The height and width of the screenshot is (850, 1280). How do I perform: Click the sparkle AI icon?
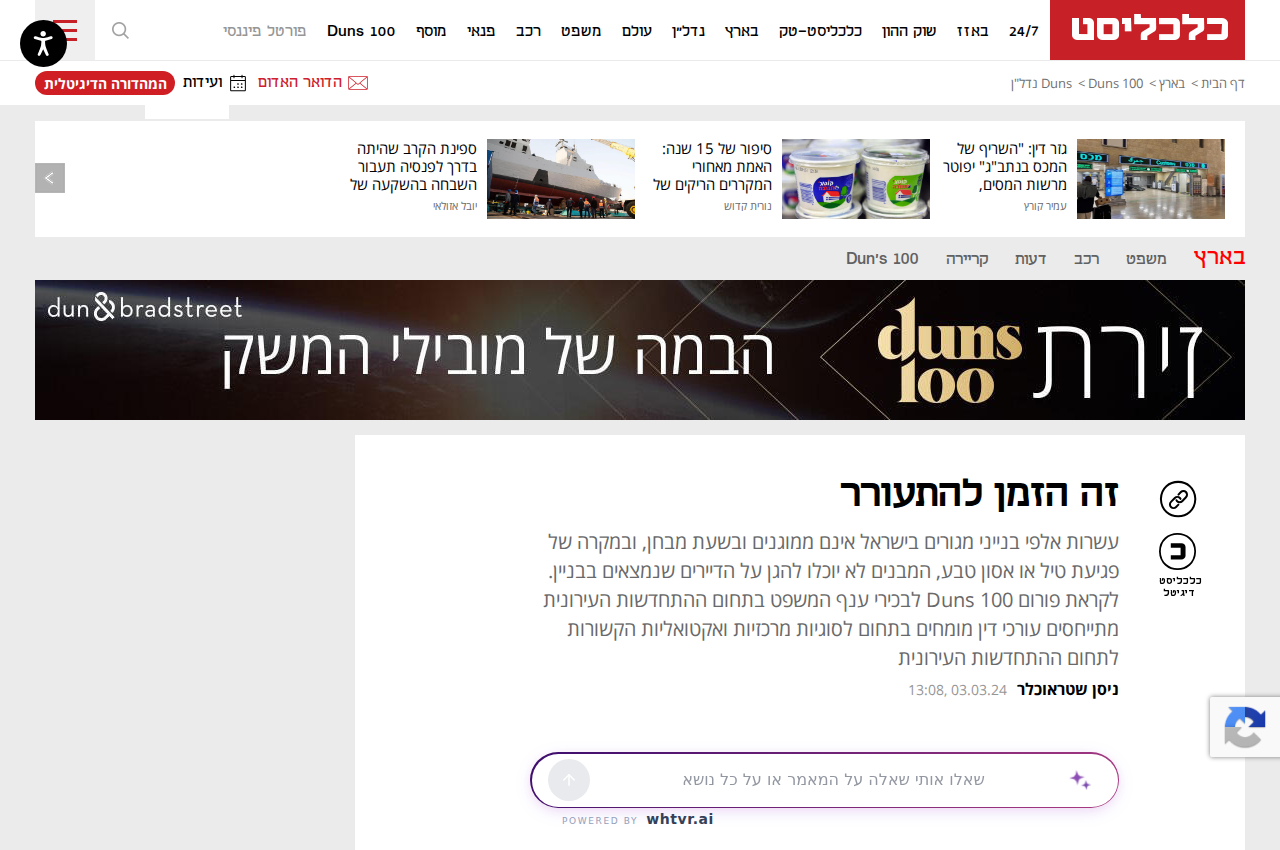1080,780
